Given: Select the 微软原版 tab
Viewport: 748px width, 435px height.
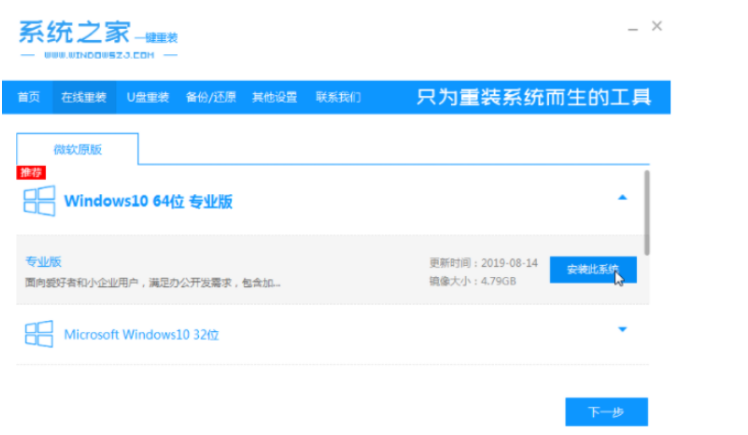Looking at the screenshot, I should coord(78,149).
